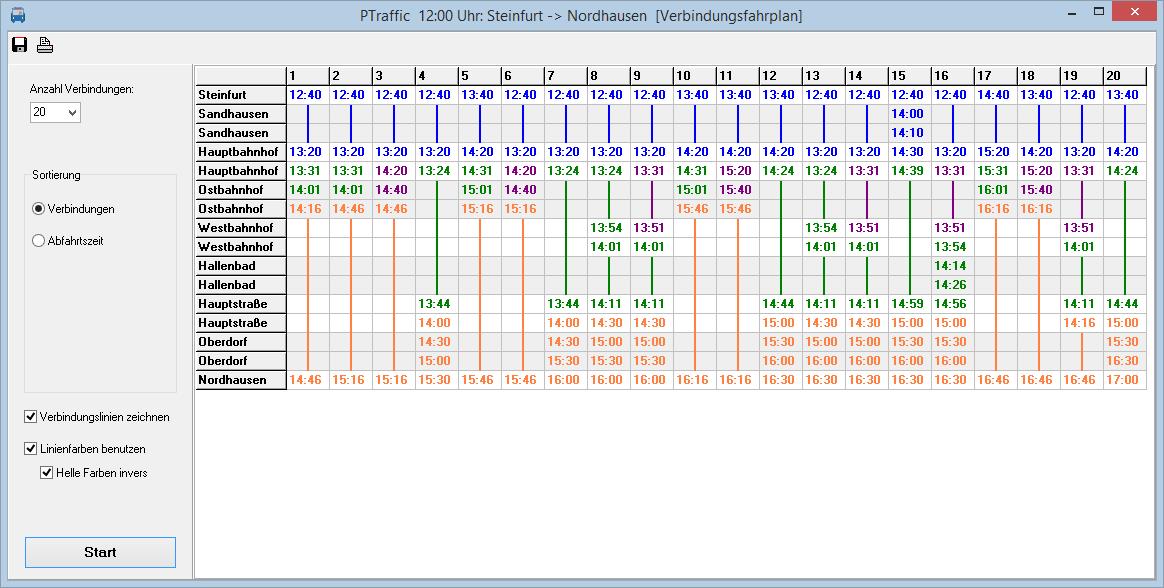Select the Abfahrtszeit sorting option
Viewport: 1164px width, 588px height.
(x=39, y=241)
